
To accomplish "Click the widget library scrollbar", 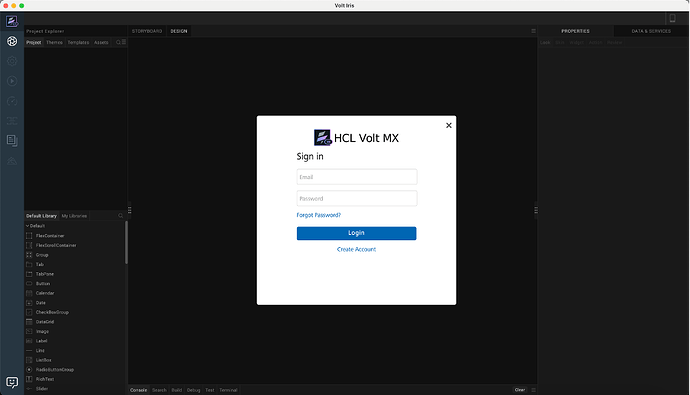I will coord(126,242).
